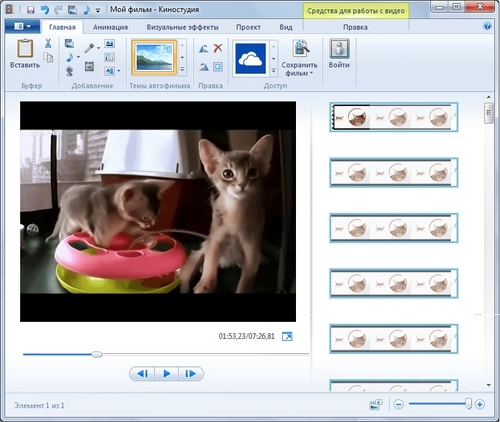This screenshot has height=422, width=500.
Task: Click quick access Add videos icon
Action: tap(72, 10)
